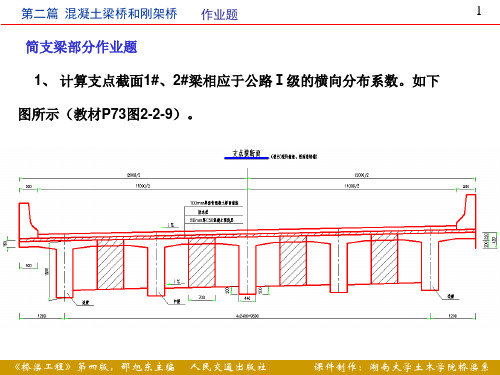
Task: Select the blue title 简支梁部分作业题
Action: (81, 47)
